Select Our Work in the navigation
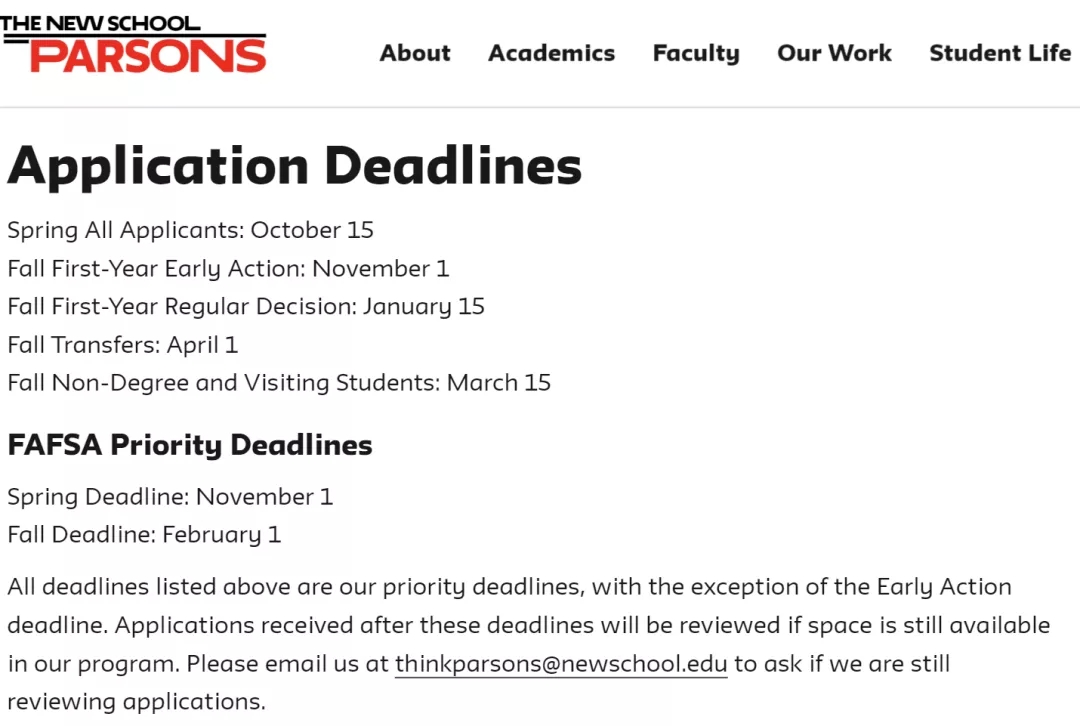 point(834,53)
